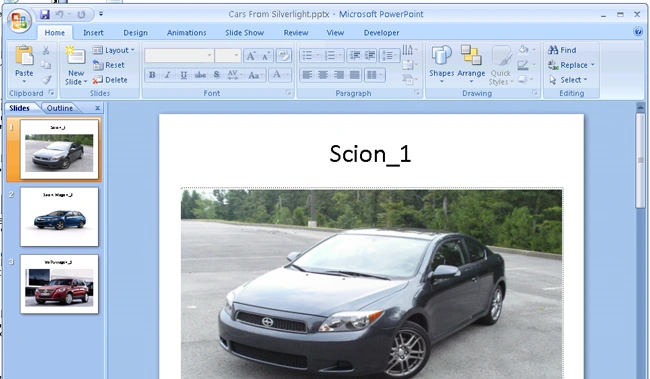This screenshot has width=650, height=379.
Task: Undo the last action
Action: pos(59,15)
